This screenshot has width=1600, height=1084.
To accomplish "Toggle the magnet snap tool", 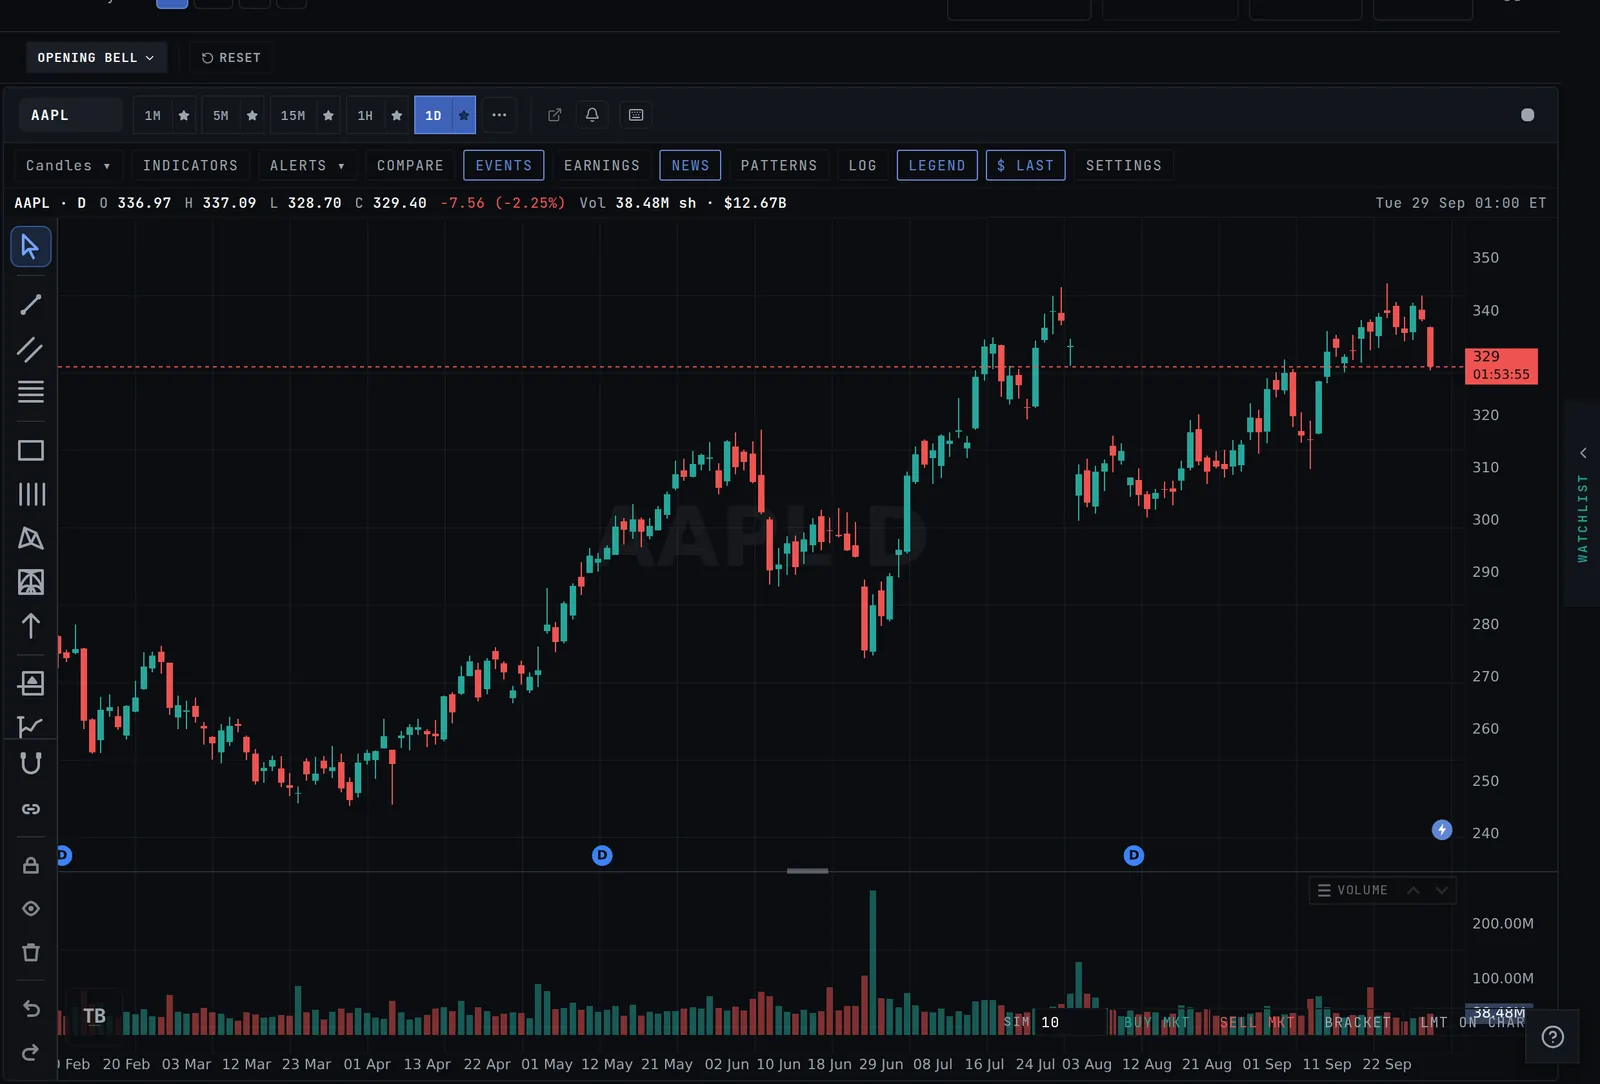I will click(31, 764).
